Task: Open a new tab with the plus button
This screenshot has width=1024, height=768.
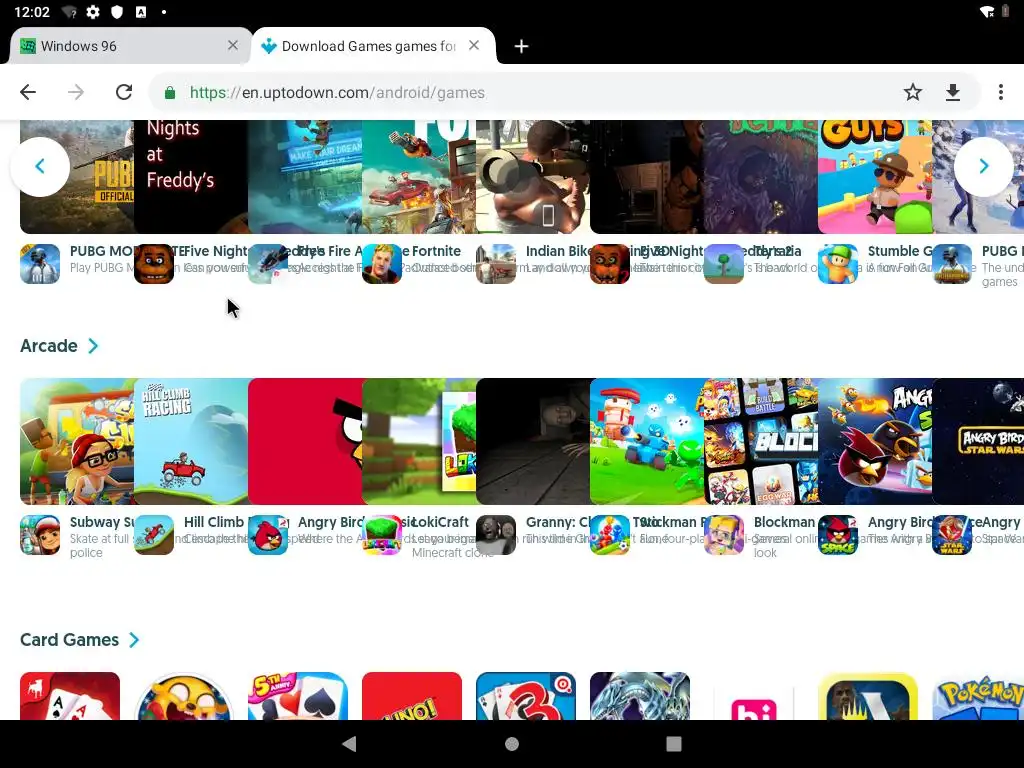Action: coord(521,46)
